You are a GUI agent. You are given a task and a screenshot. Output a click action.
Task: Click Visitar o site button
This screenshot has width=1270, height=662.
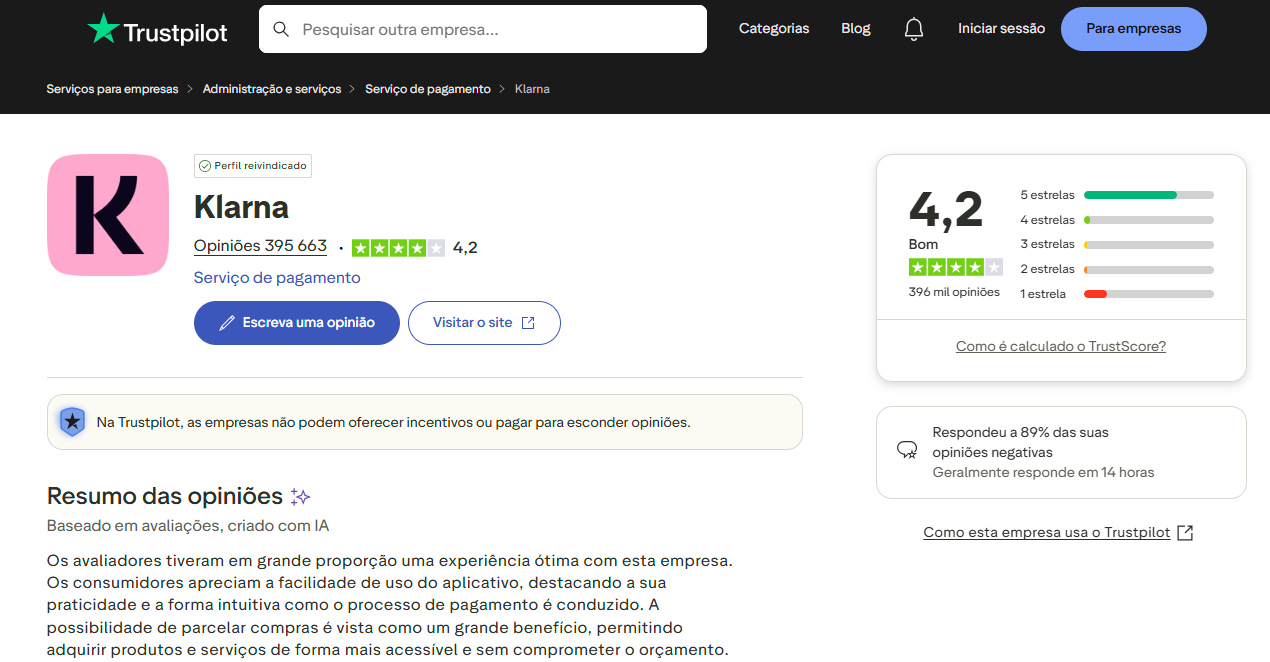click(x=484, y=323)
